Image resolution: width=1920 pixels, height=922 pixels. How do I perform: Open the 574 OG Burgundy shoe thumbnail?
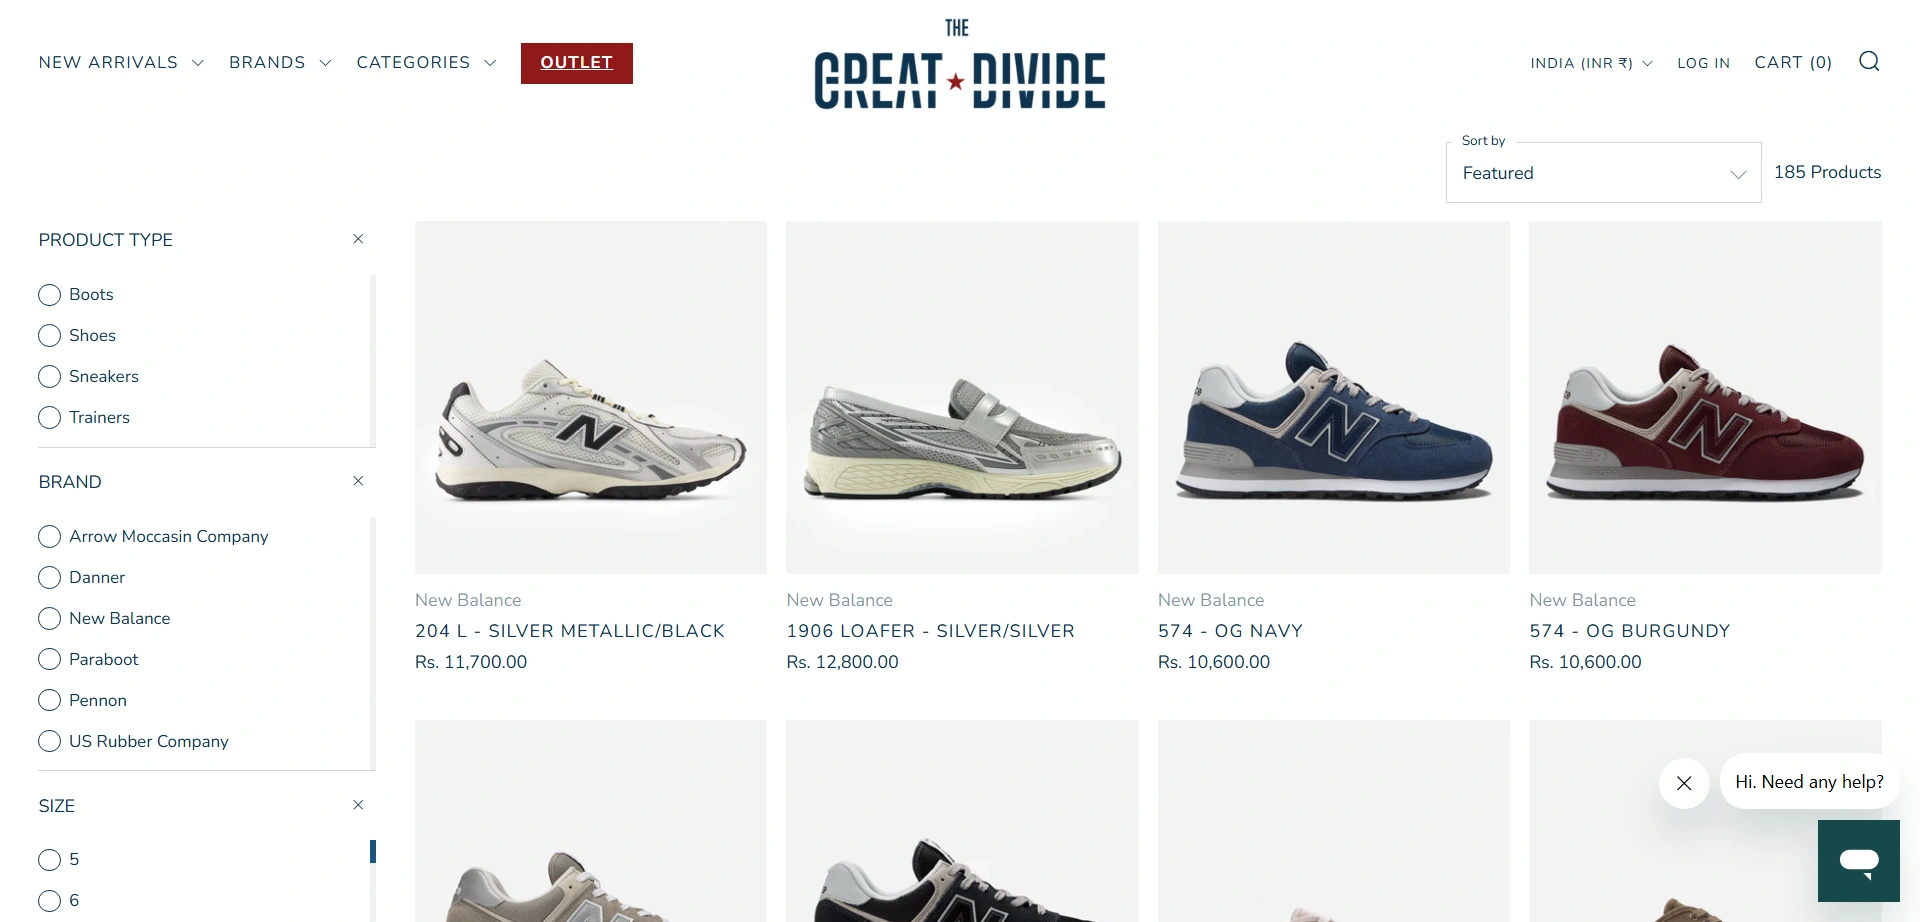[1705, 397]
